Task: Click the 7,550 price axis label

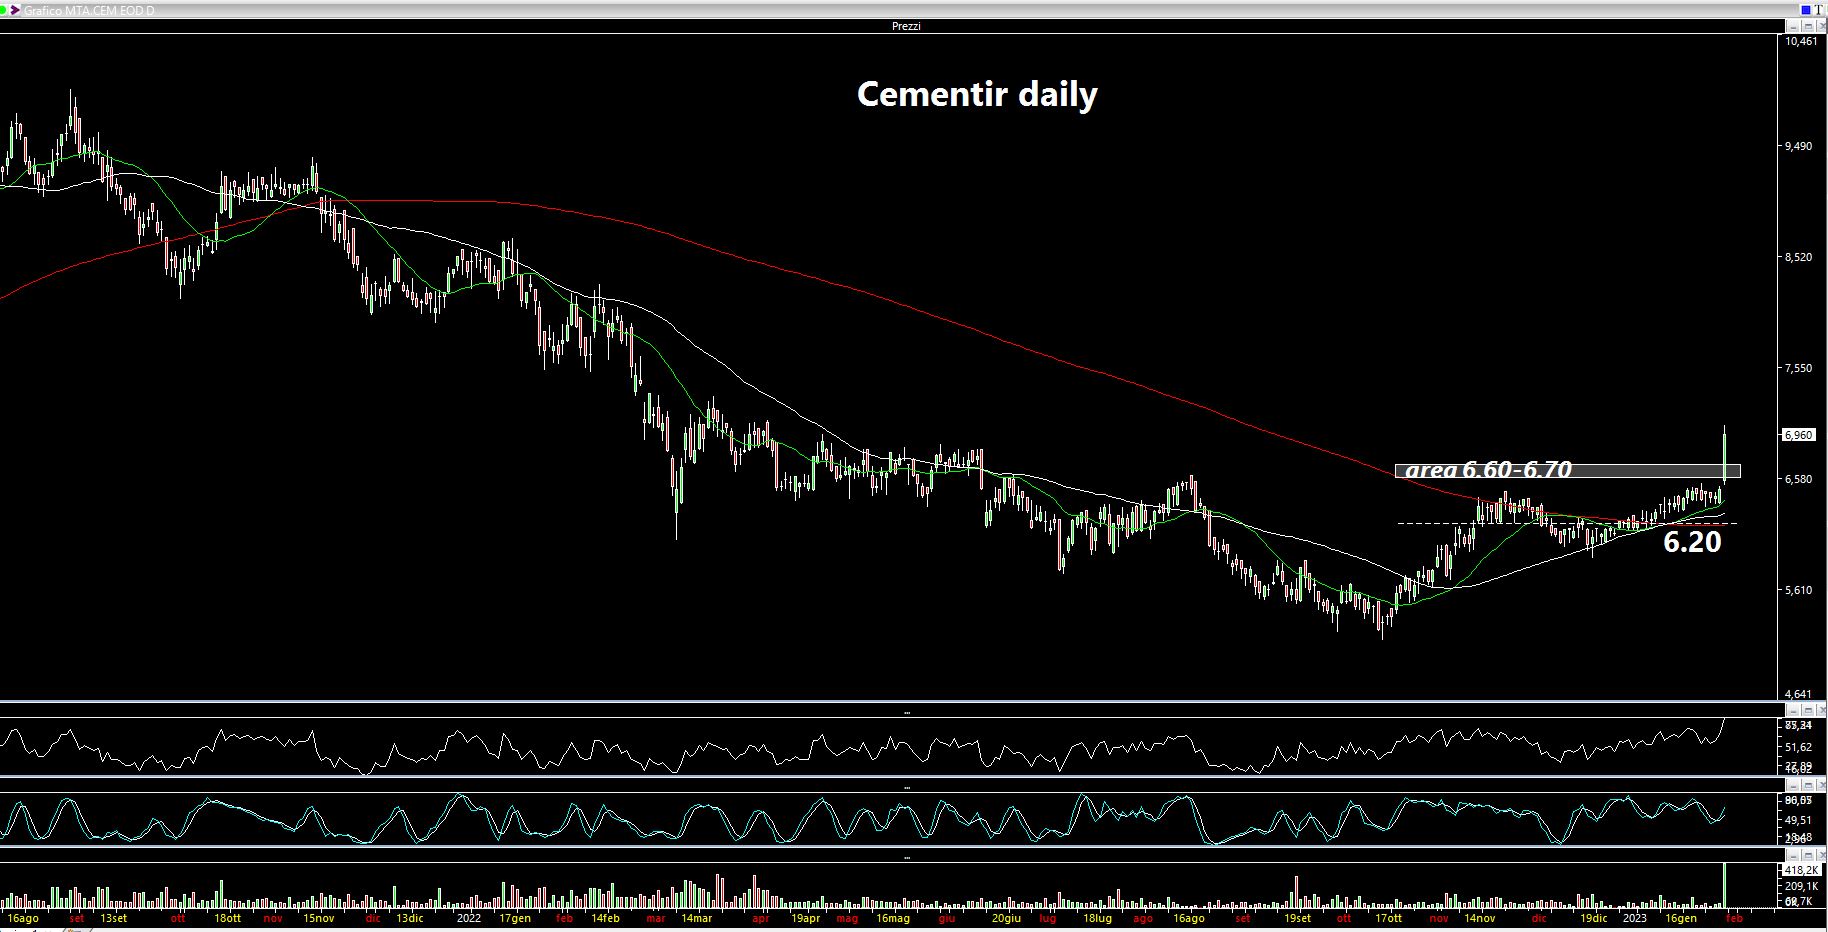Action: pos(1799,368)
